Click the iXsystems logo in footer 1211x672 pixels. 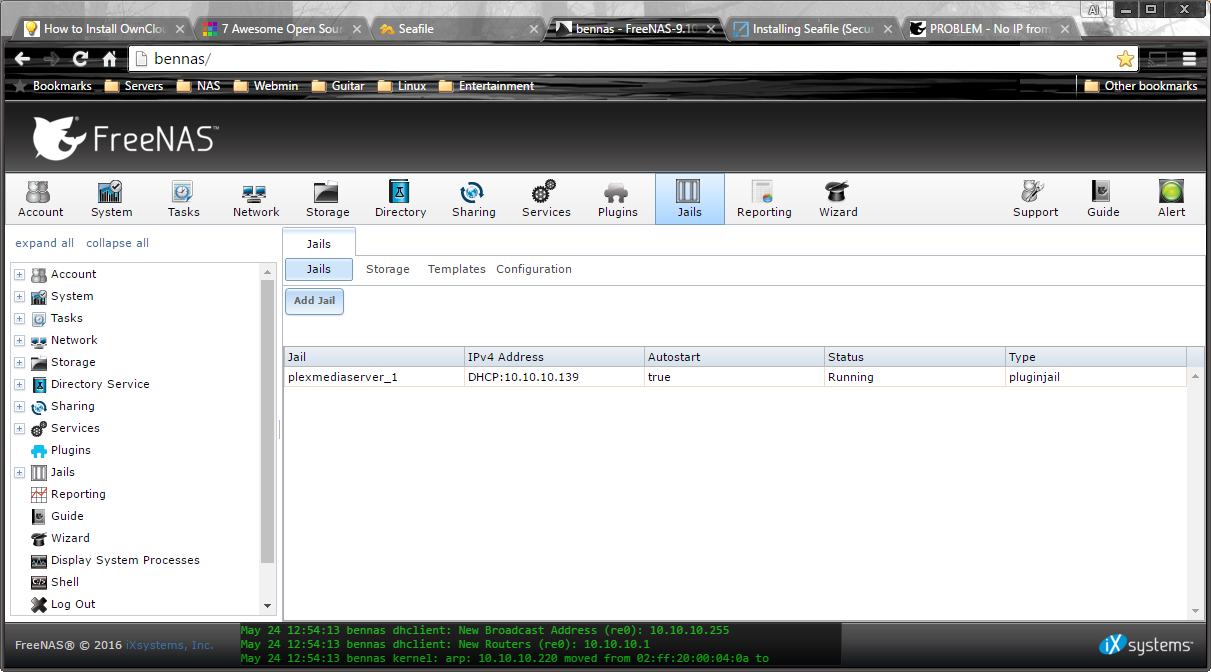point(1145,645)
